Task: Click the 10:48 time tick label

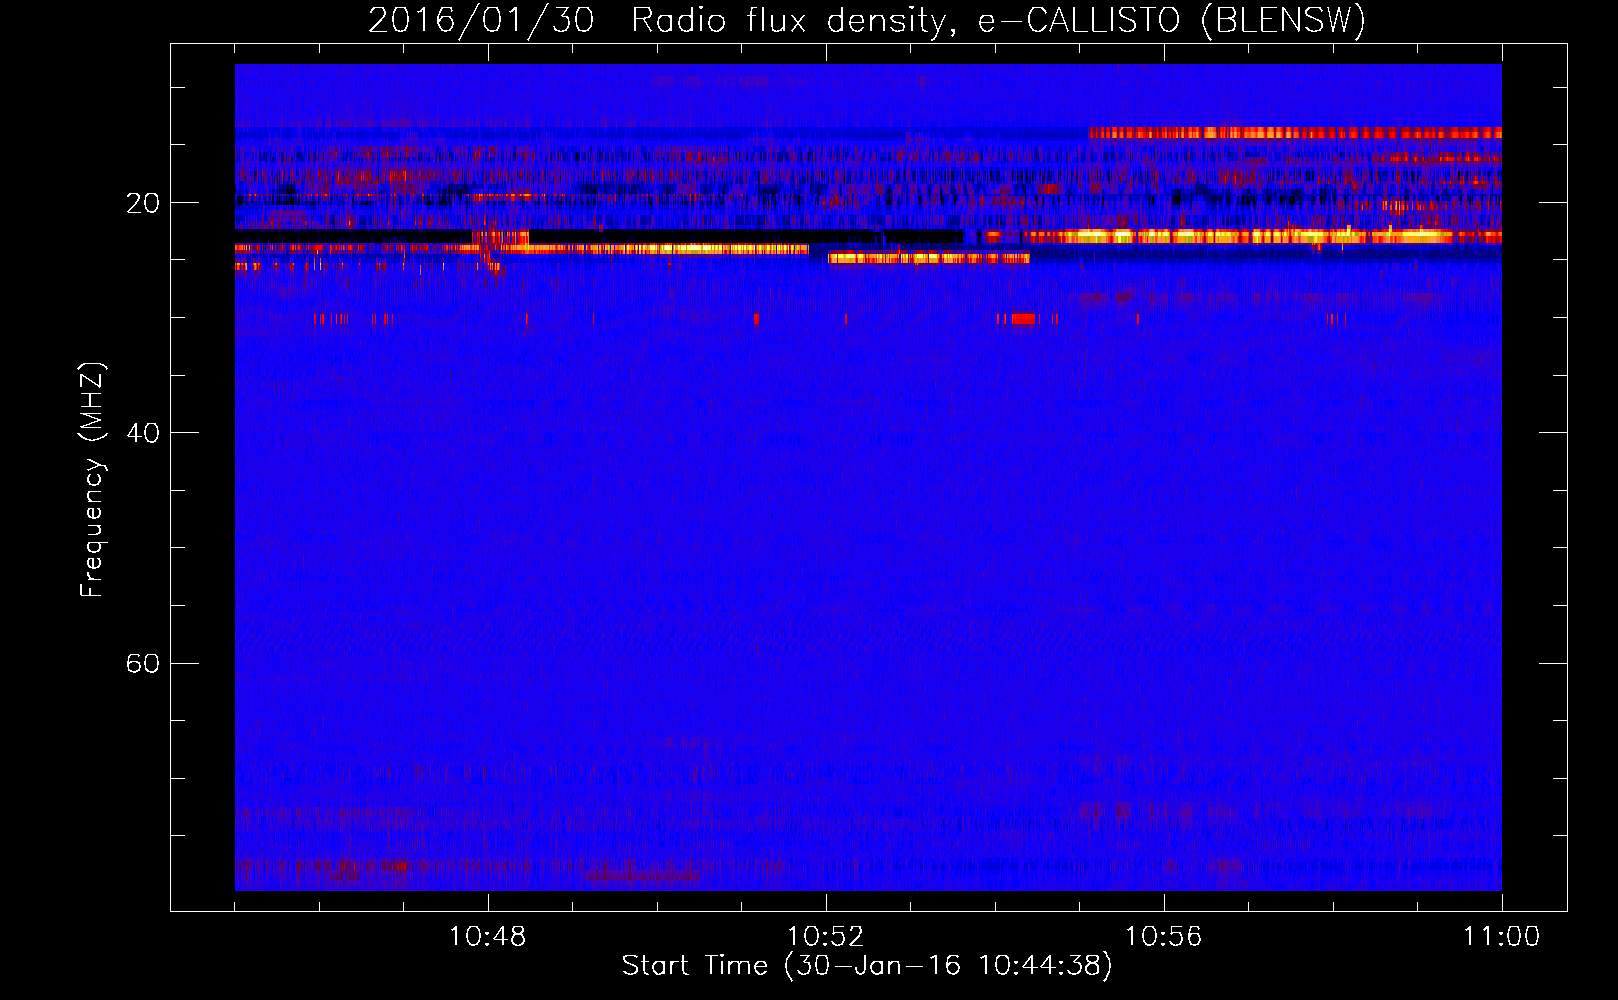Action: [x=487, y=937]
